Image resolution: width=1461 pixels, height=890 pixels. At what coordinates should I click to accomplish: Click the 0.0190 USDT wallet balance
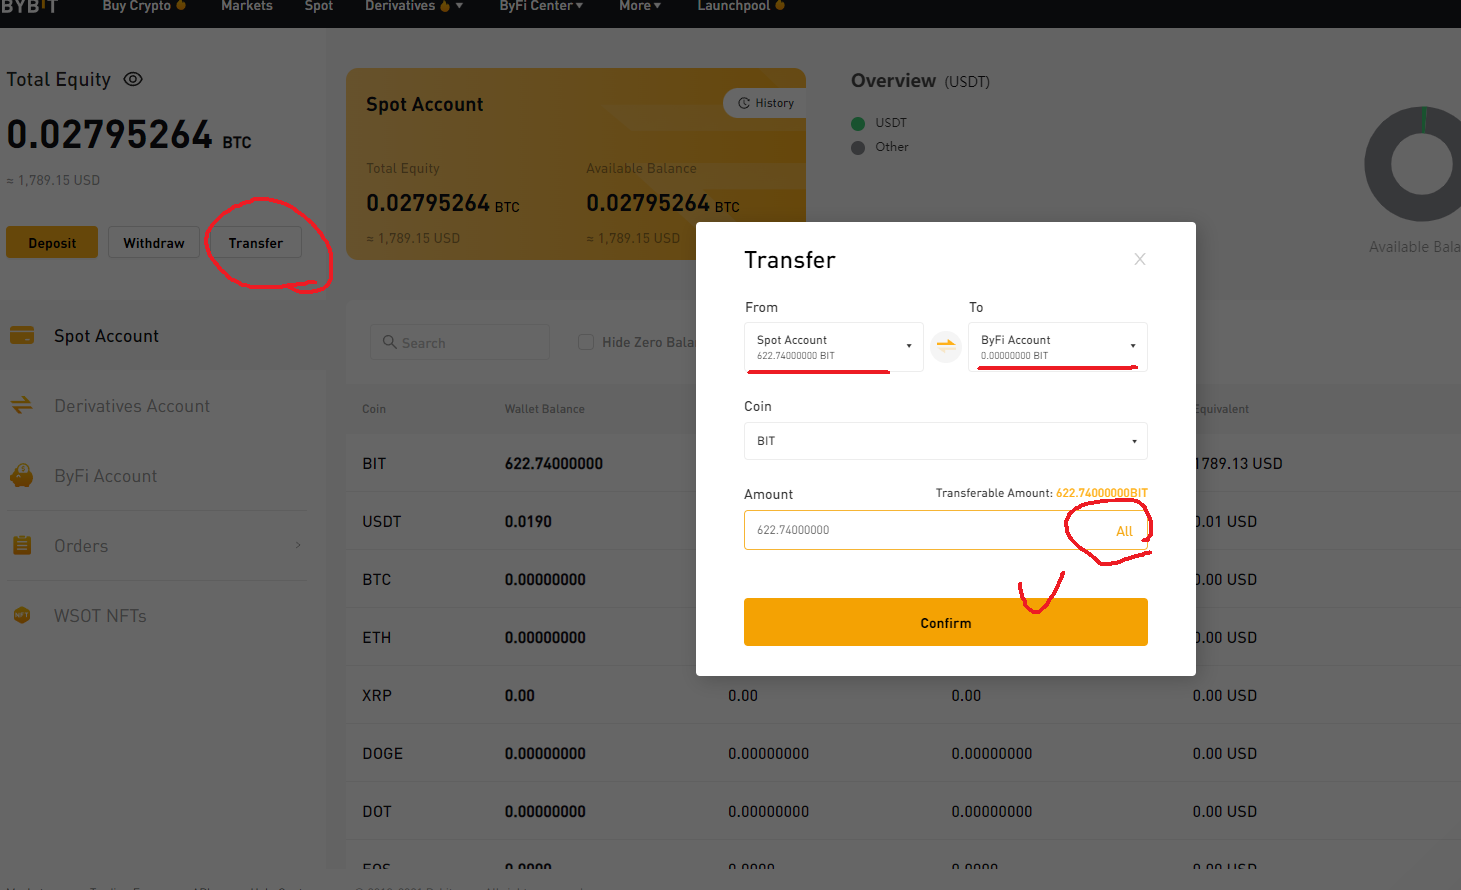pyautogui.click(x=528, y=522)
